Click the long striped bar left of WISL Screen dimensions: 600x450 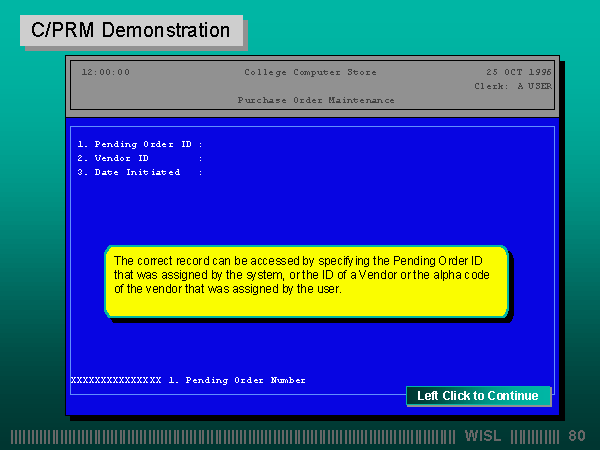(235, 437)
